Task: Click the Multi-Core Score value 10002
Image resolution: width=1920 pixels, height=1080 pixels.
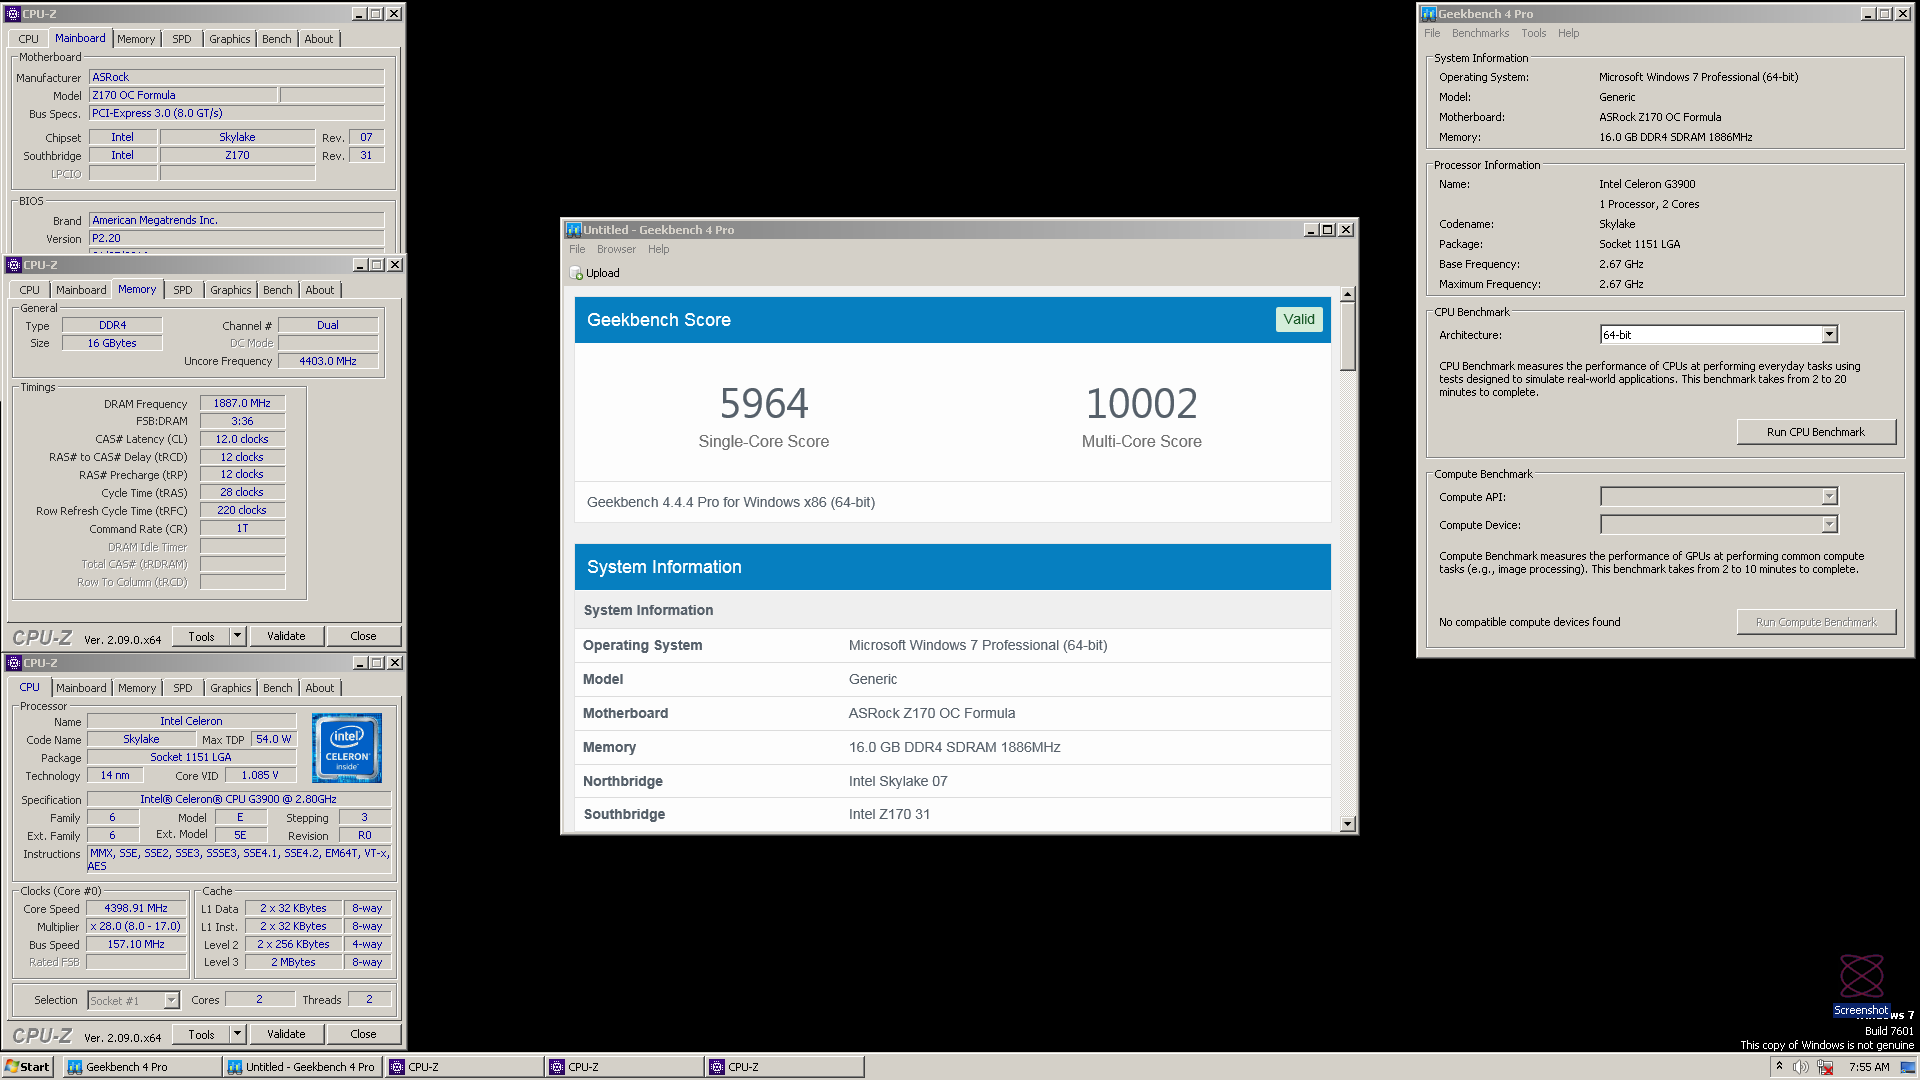Action: 1141,404
